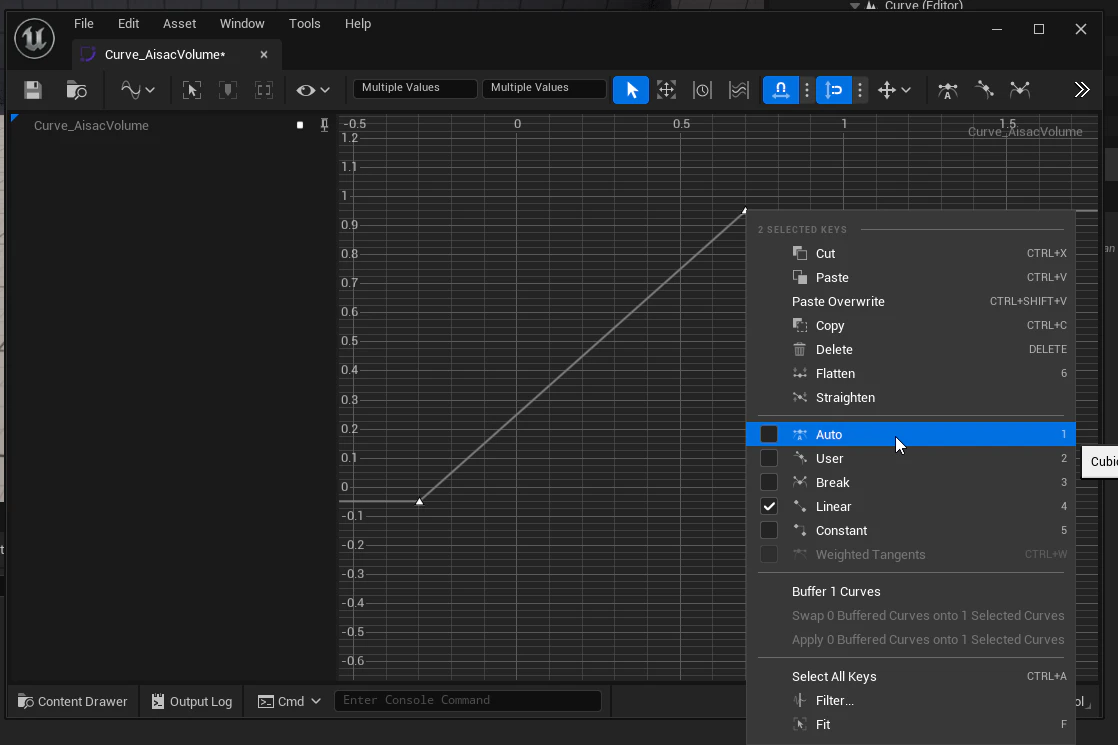Image resolution: width=1118 pixels, height=745 pixels.
Task: Set auto tangents via toolbar icon
Action: (x=948, y=90)
